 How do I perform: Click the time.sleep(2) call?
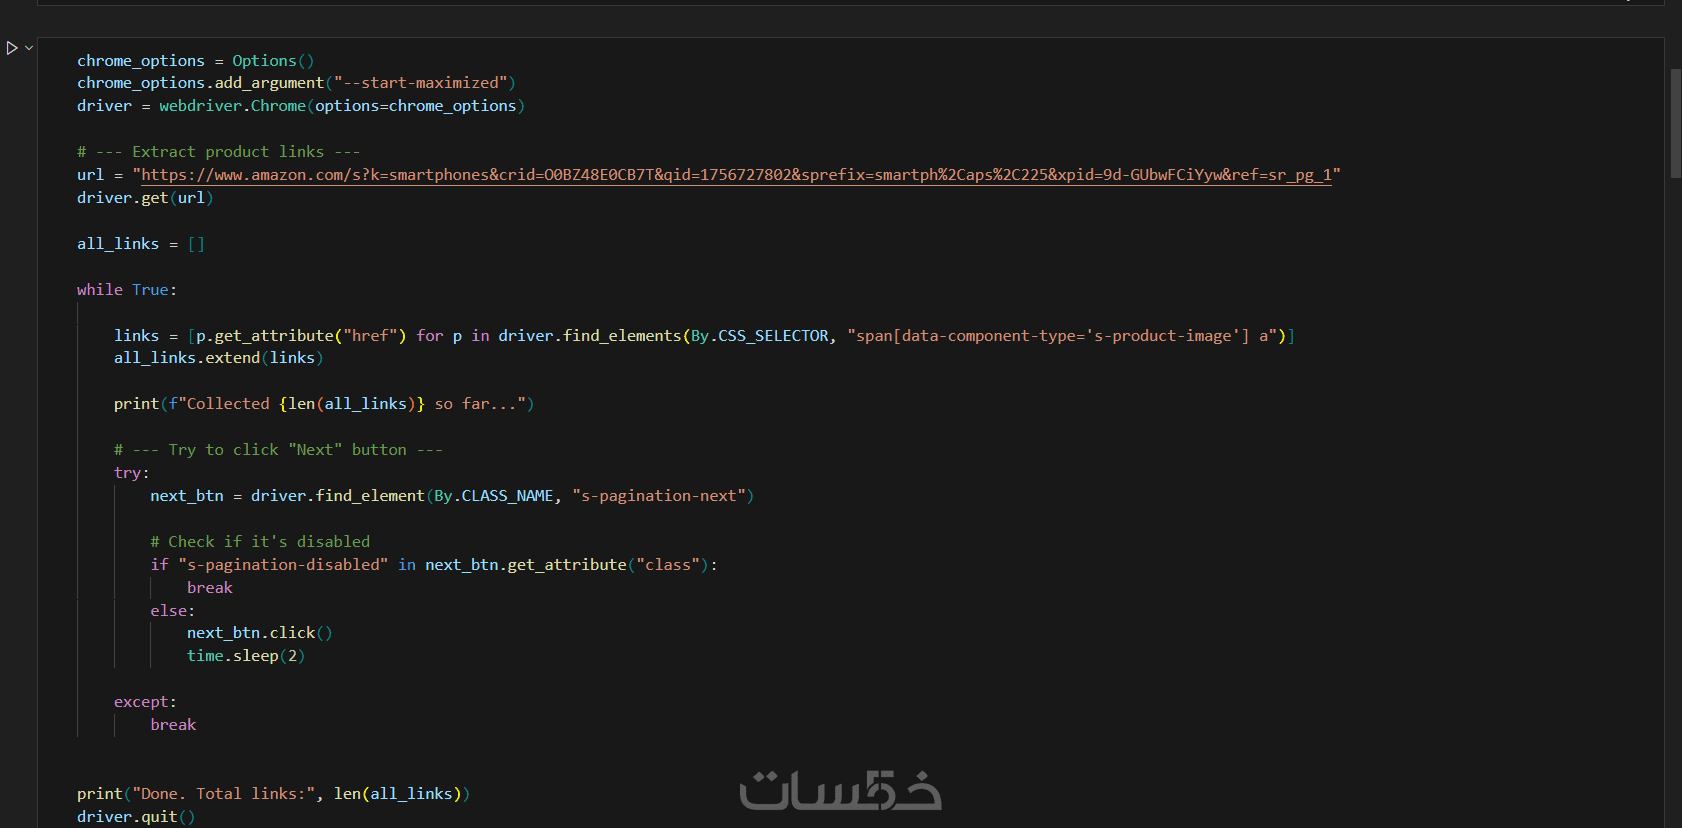click(245, 656)
